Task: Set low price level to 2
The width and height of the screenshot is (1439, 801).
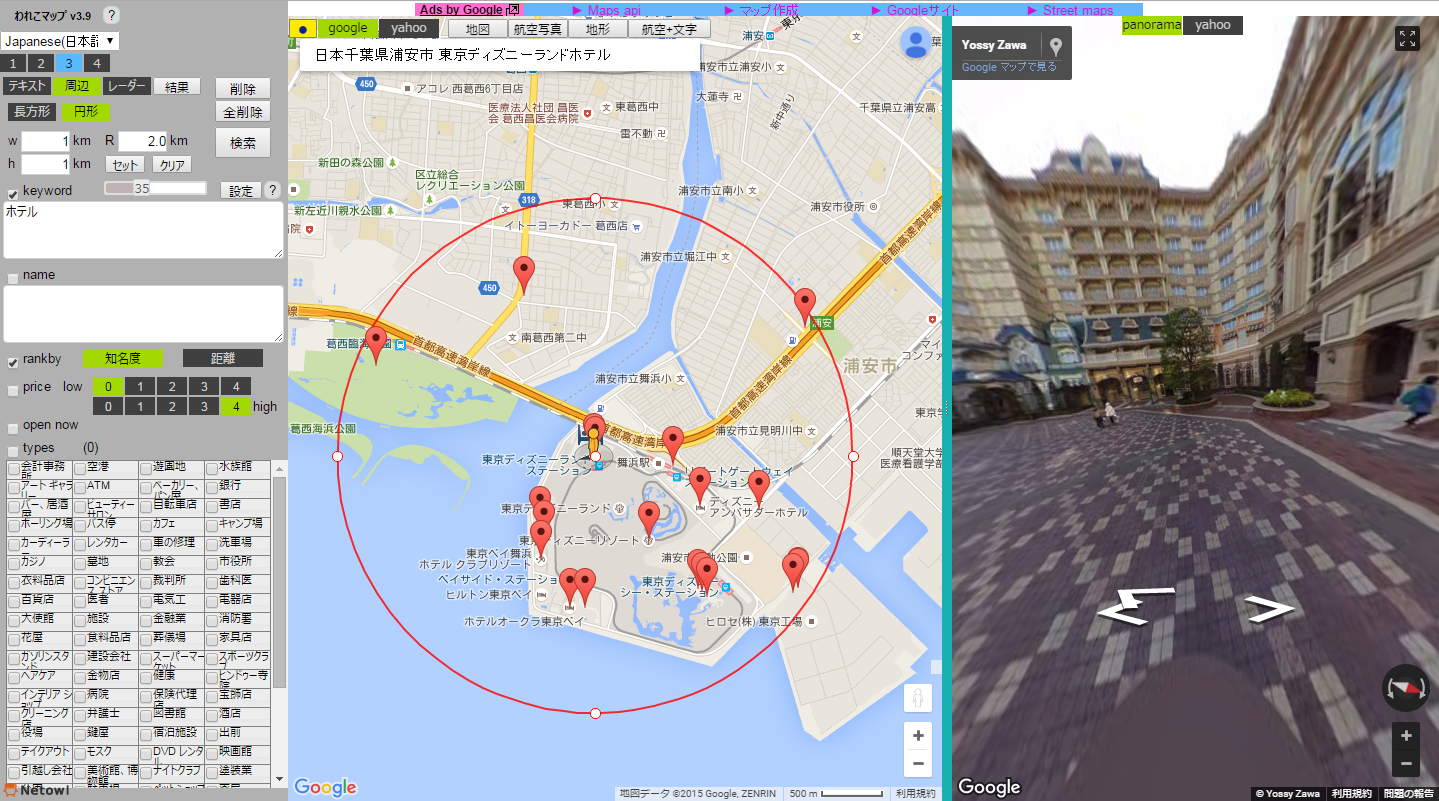Action: pos(173,386)
